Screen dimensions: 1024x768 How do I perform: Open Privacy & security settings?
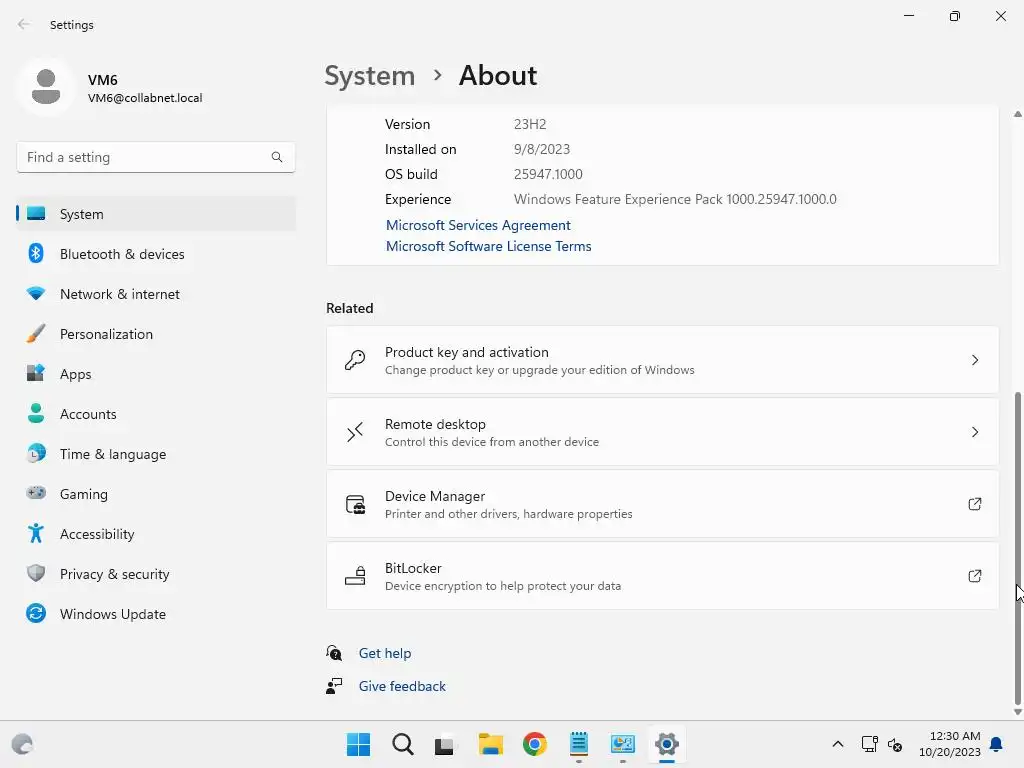tap(156, 573)
